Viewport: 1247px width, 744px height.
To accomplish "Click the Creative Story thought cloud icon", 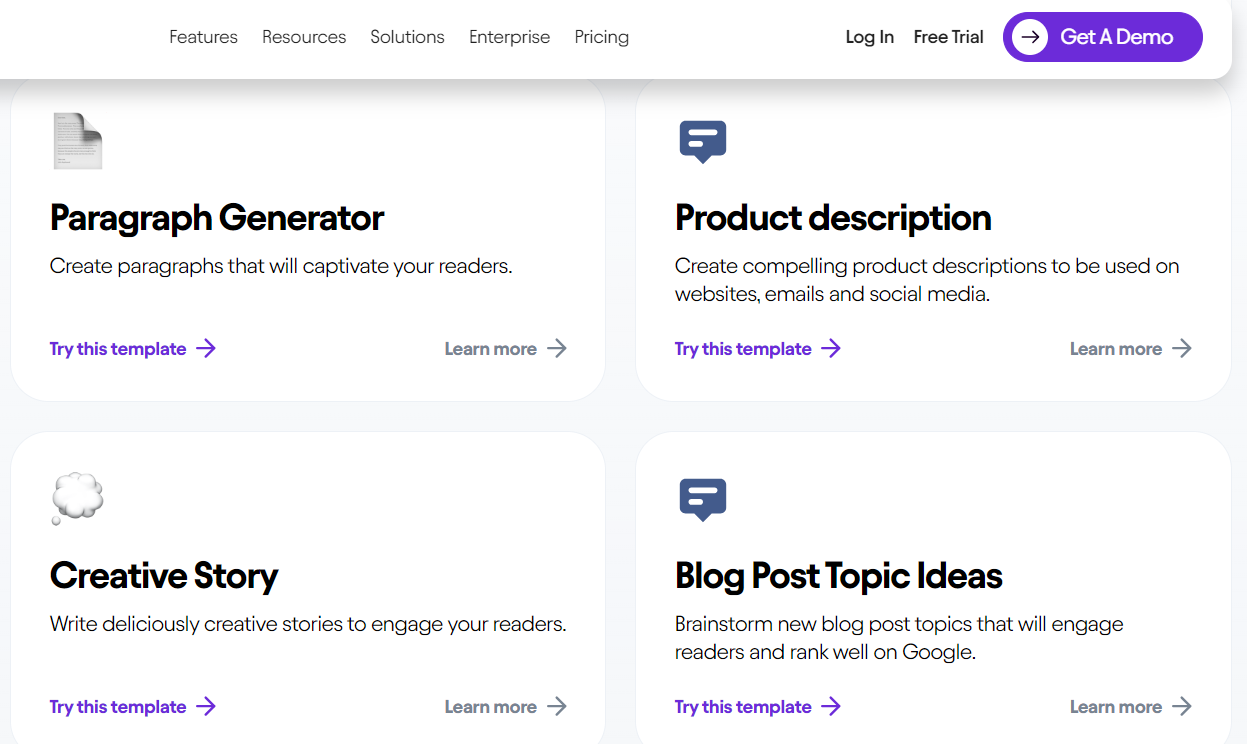I will click(x=77, y=498).
